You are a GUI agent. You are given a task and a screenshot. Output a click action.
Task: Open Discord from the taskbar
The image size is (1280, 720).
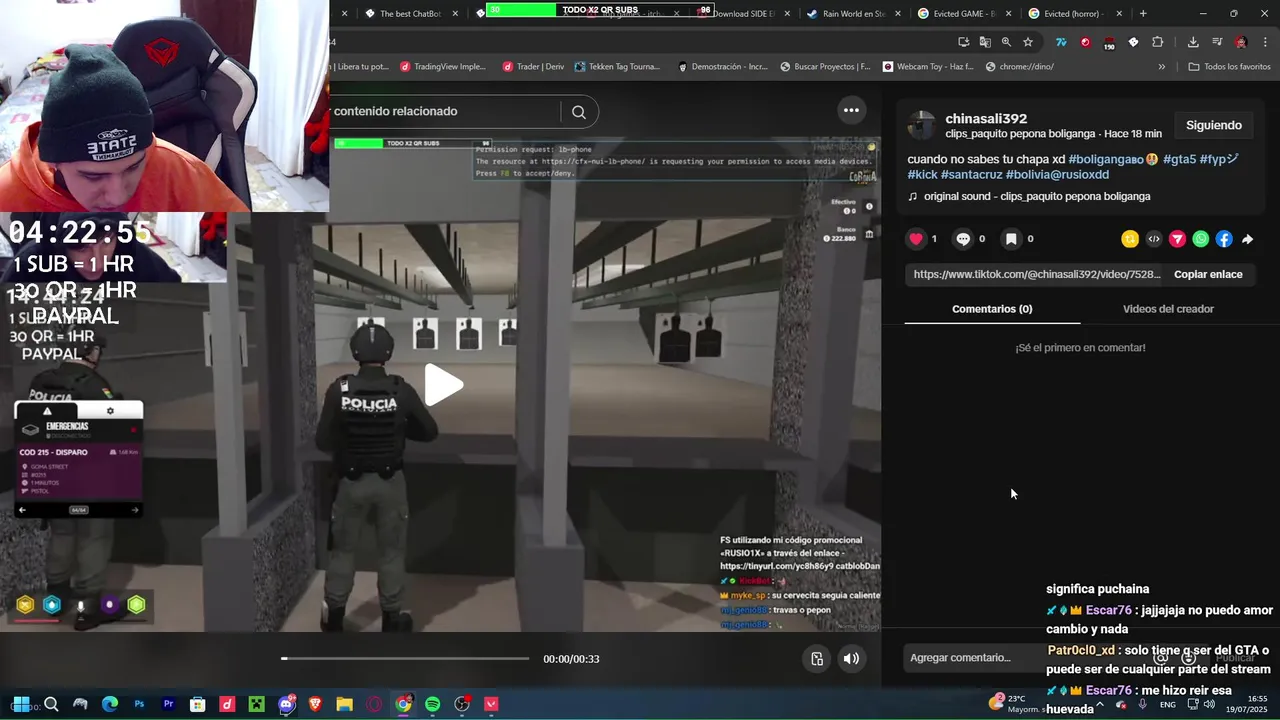coord(286,704)
